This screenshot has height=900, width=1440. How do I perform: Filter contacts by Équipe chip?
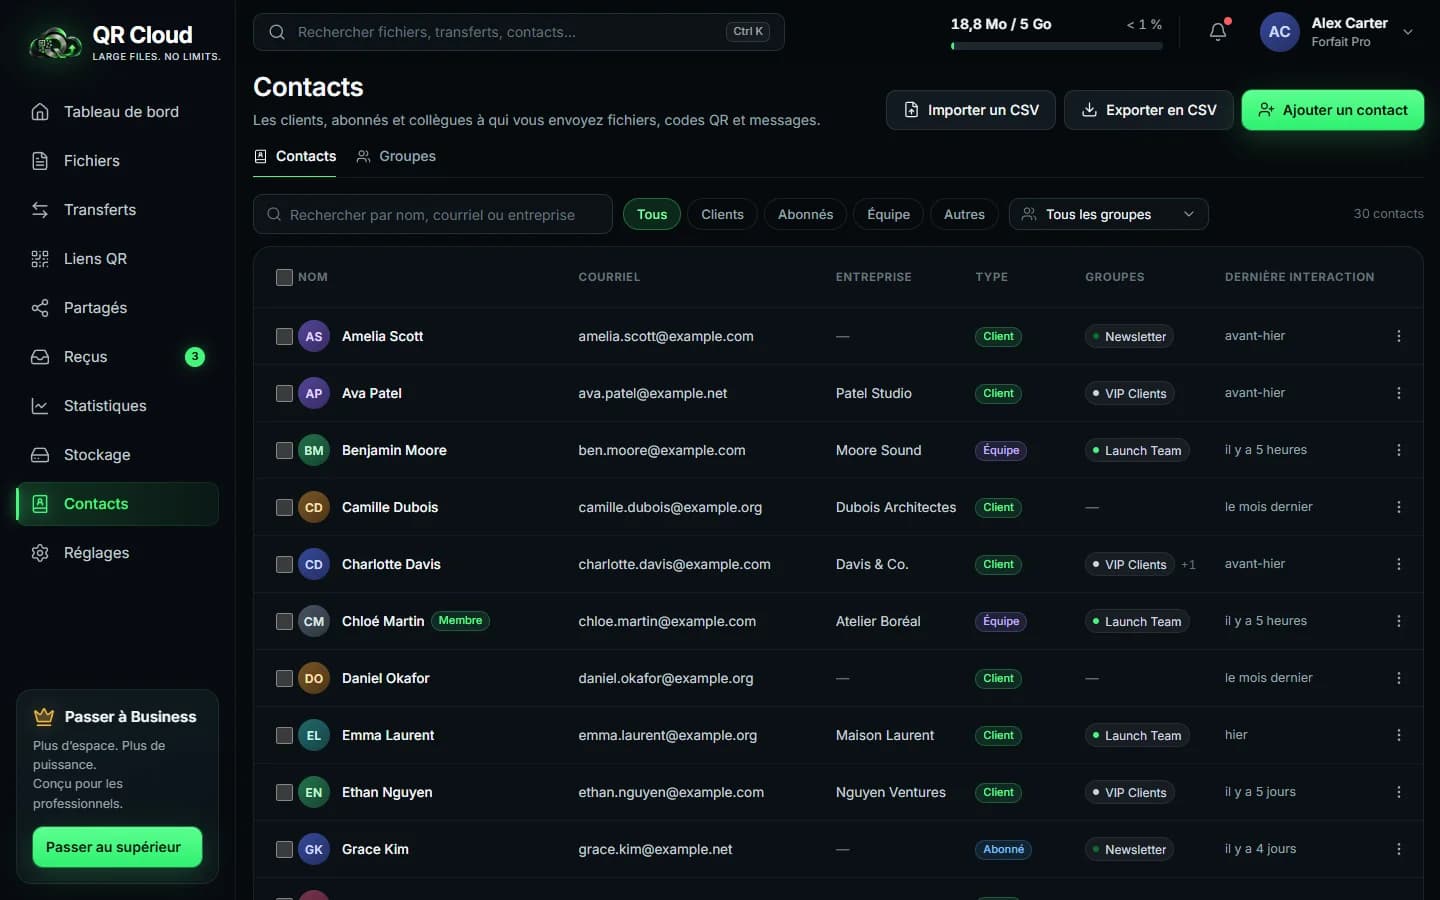click(888, 214)
